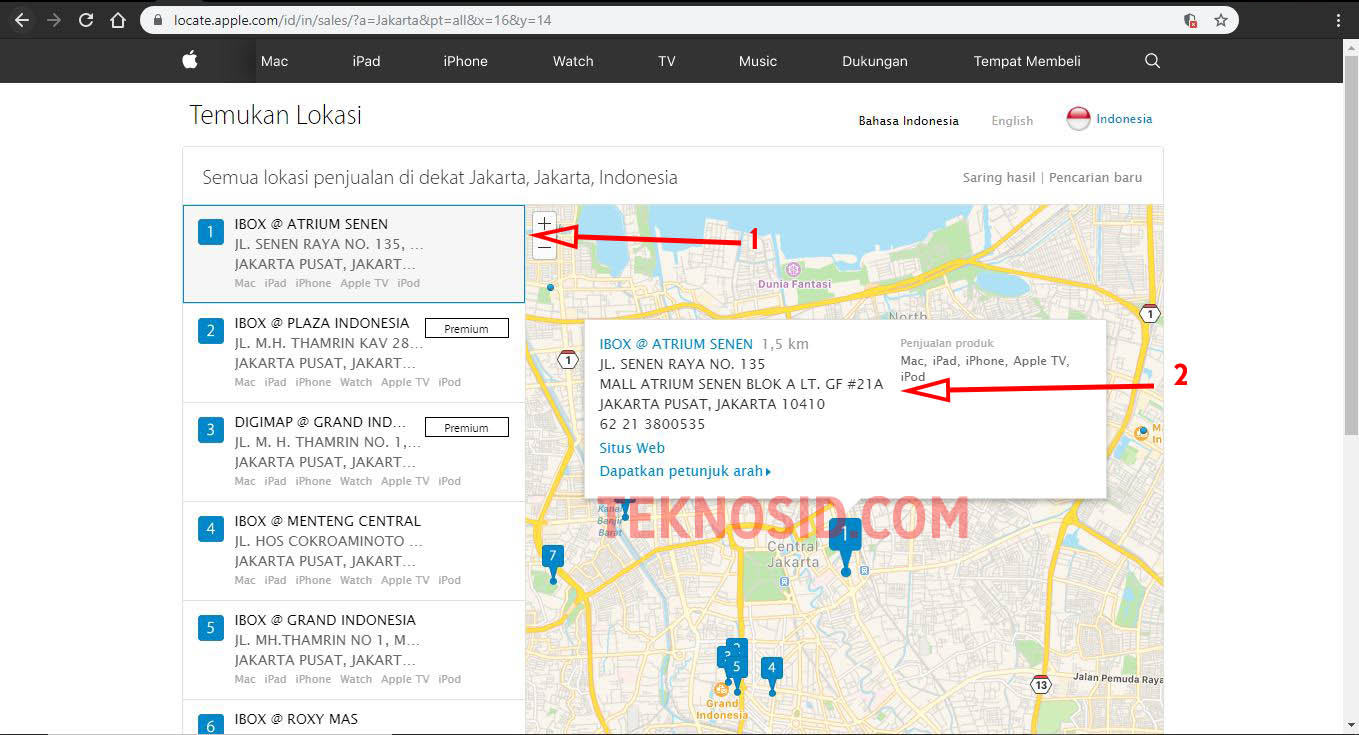Open Situs Web link in popup

pos(632,448)
